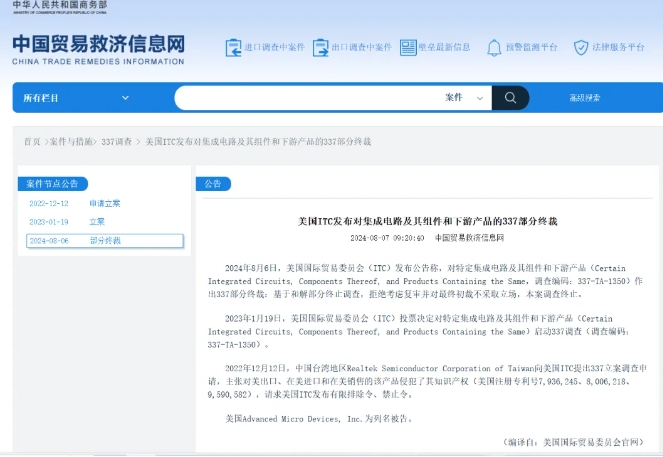Screen dimensions: 663x457
Task: Click the trade barriers news icon
Action: 408,47
